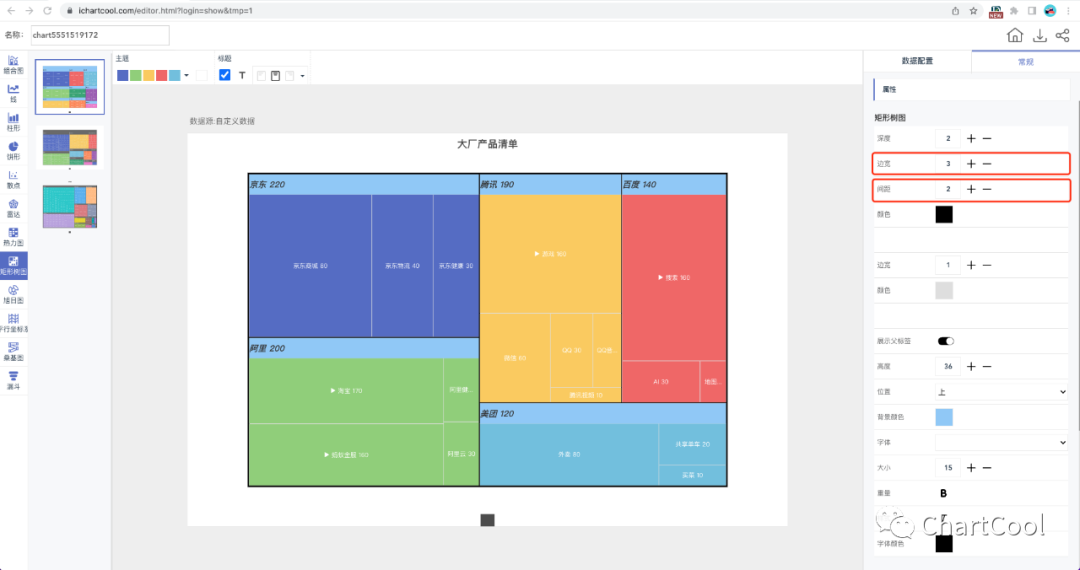1080x570 pixels.
Task: Select the 矩形树图 treemap chart type
Action: (x=13, y=266)
